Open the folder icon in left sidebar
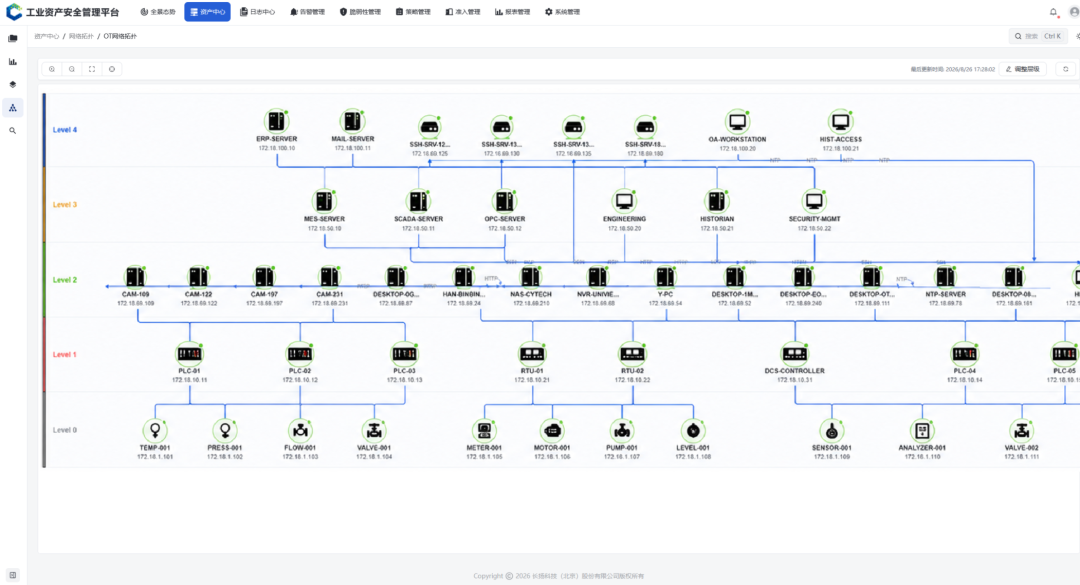 [x=12, y=39]
